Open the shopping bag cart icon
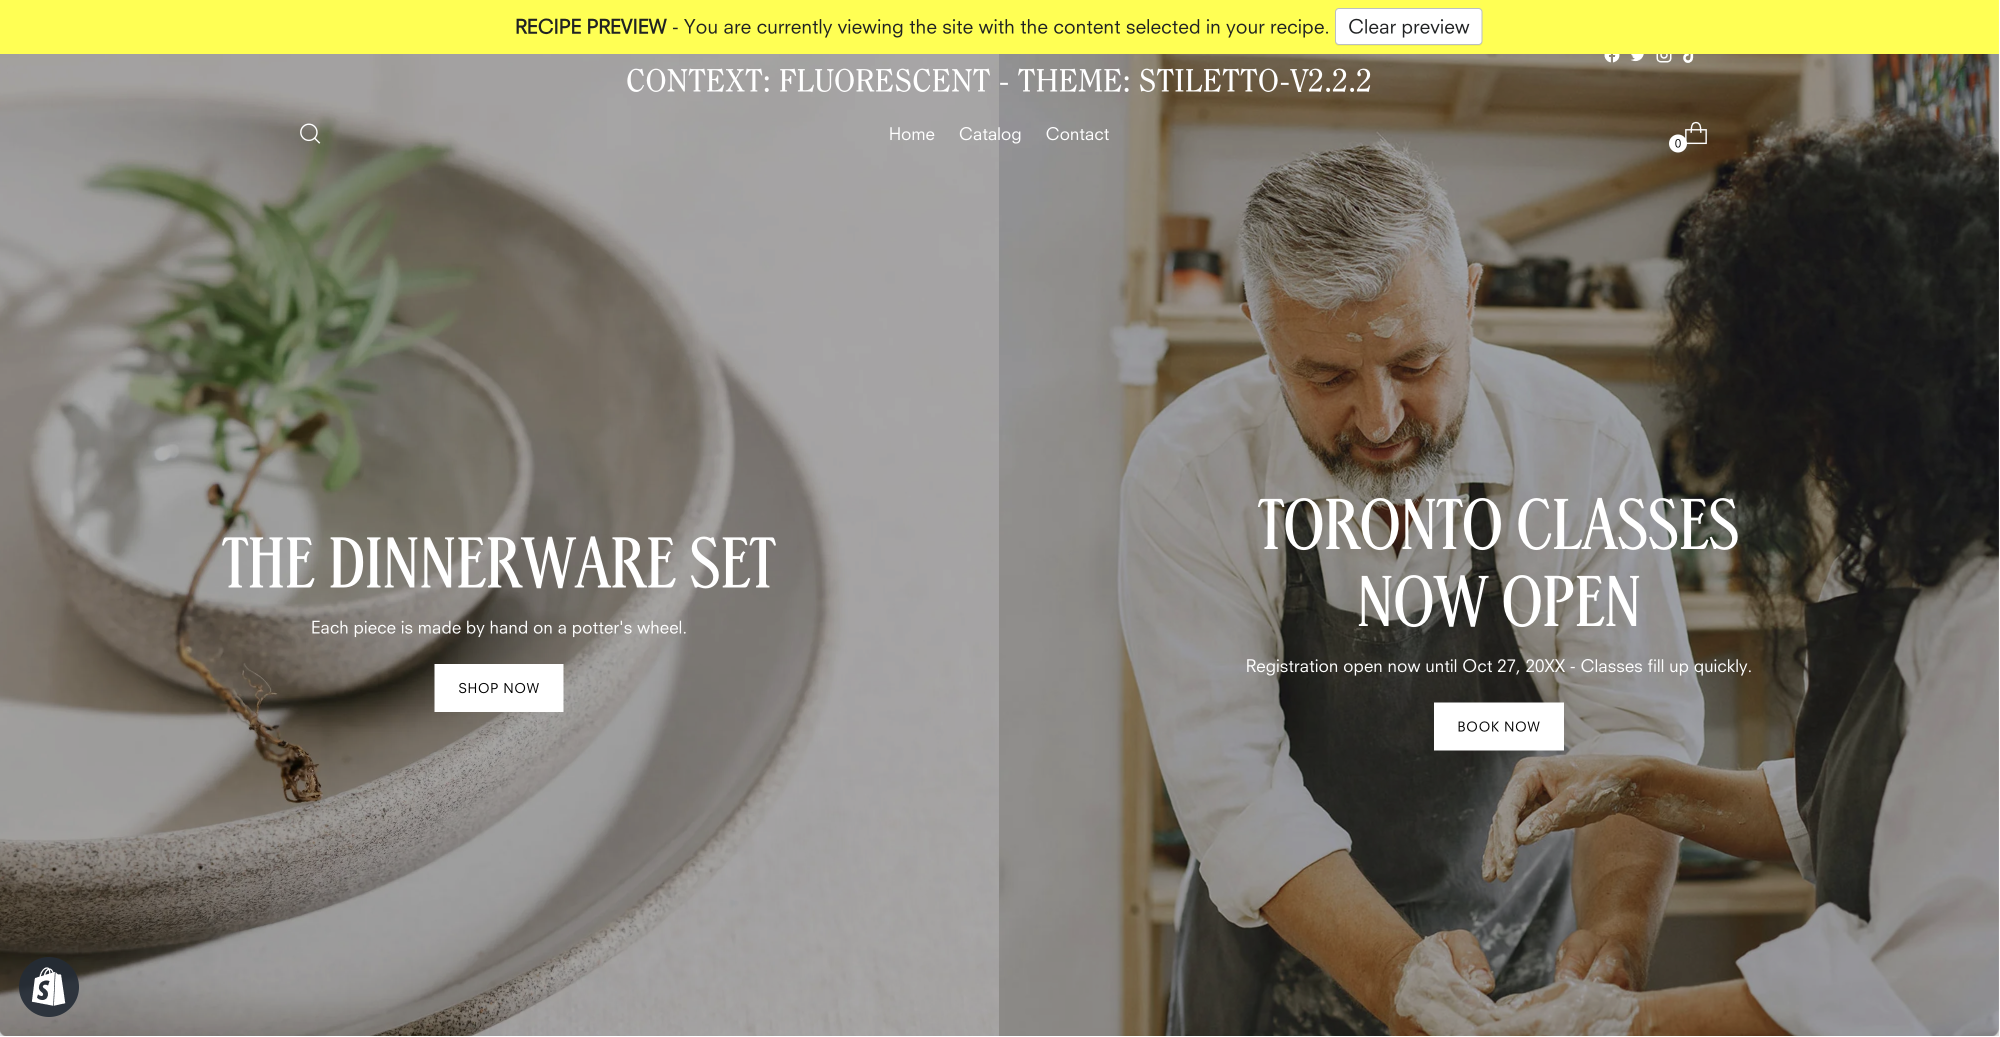 point(1696,133)
